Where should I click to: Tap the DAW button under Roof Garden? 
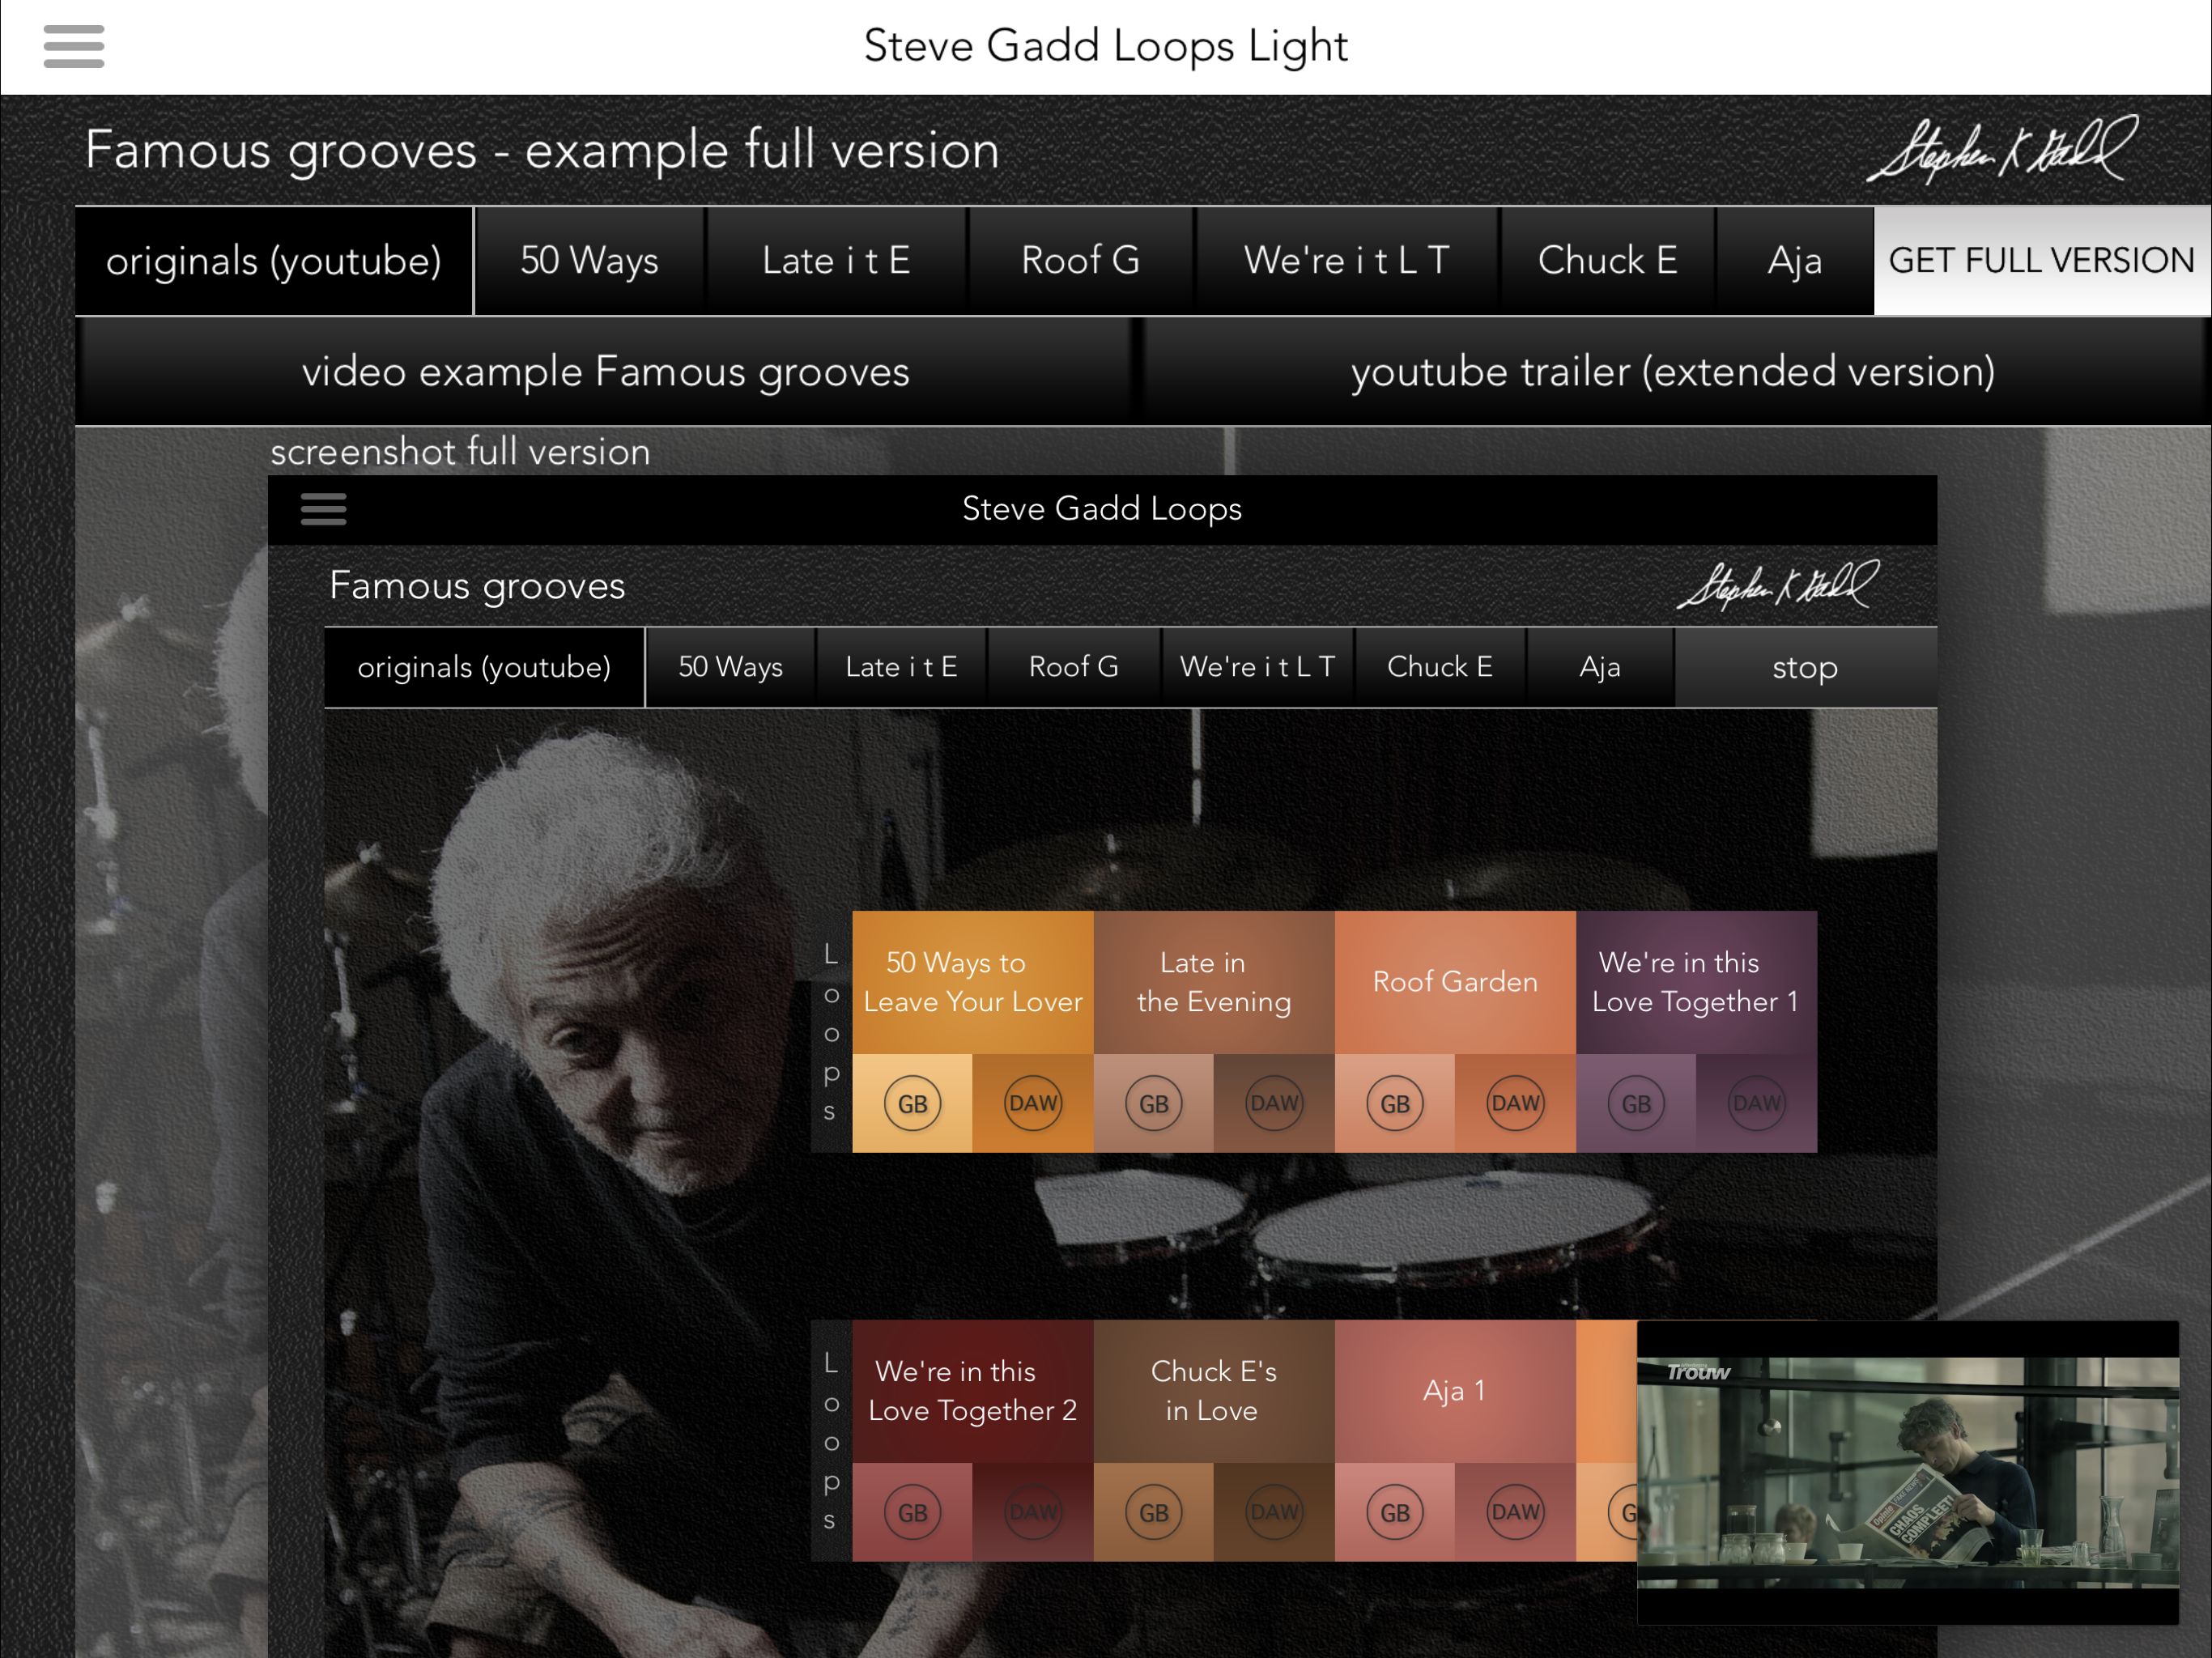[x=1516, y=1104]
